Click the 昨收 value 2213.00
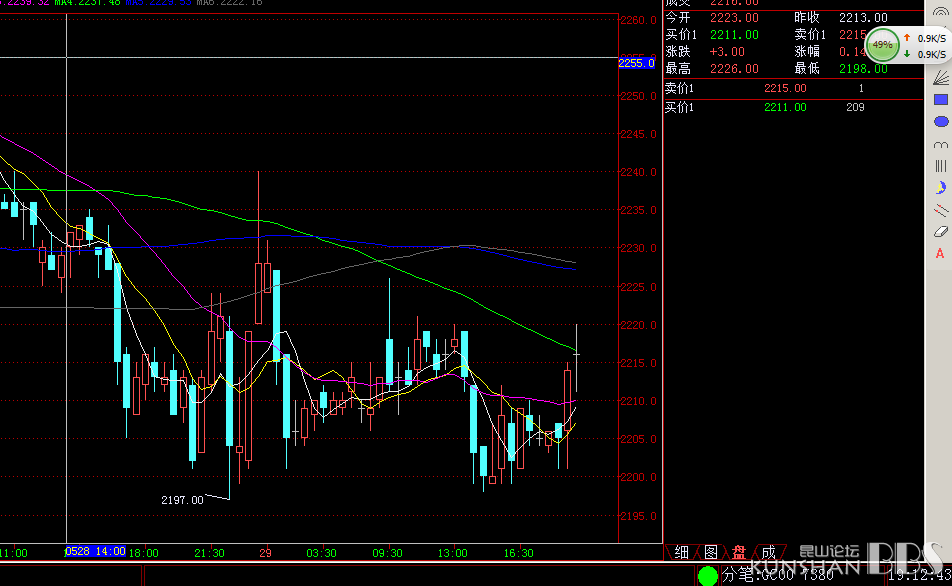The width and height of the screenshot is (952, 586). tap(863, 18)
